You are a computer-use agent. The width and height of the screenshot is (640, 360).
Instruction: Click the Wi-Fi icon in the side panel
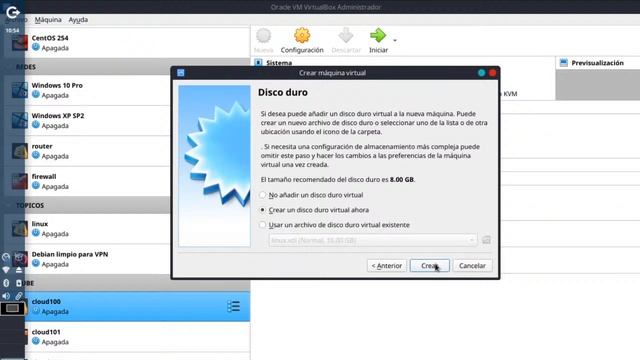6,270
